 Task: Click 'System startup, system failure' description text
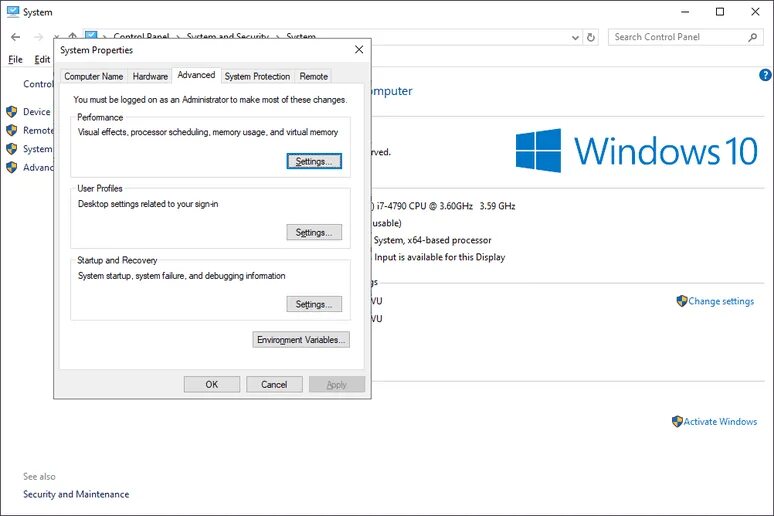[x=182, y=276]
